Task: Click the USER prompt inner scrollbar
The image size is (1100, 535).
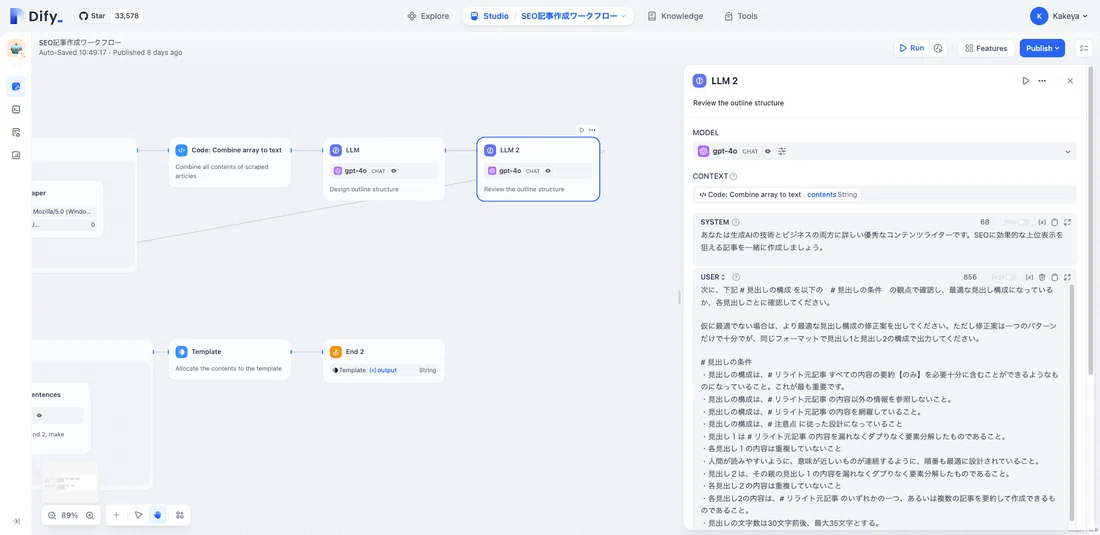Action: pos(1073,402)
